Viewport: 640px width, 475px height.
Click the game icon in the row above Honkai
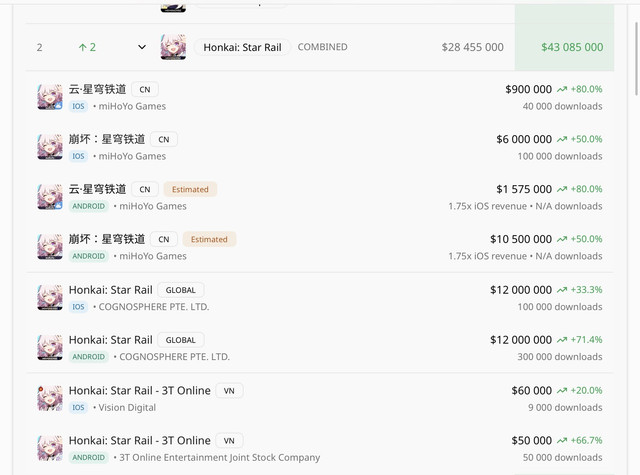tap(173, 8)
